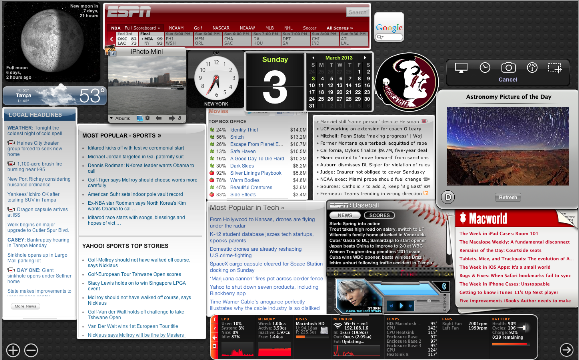Open the iPhoto Mini album dropdown

pos(120,118)
